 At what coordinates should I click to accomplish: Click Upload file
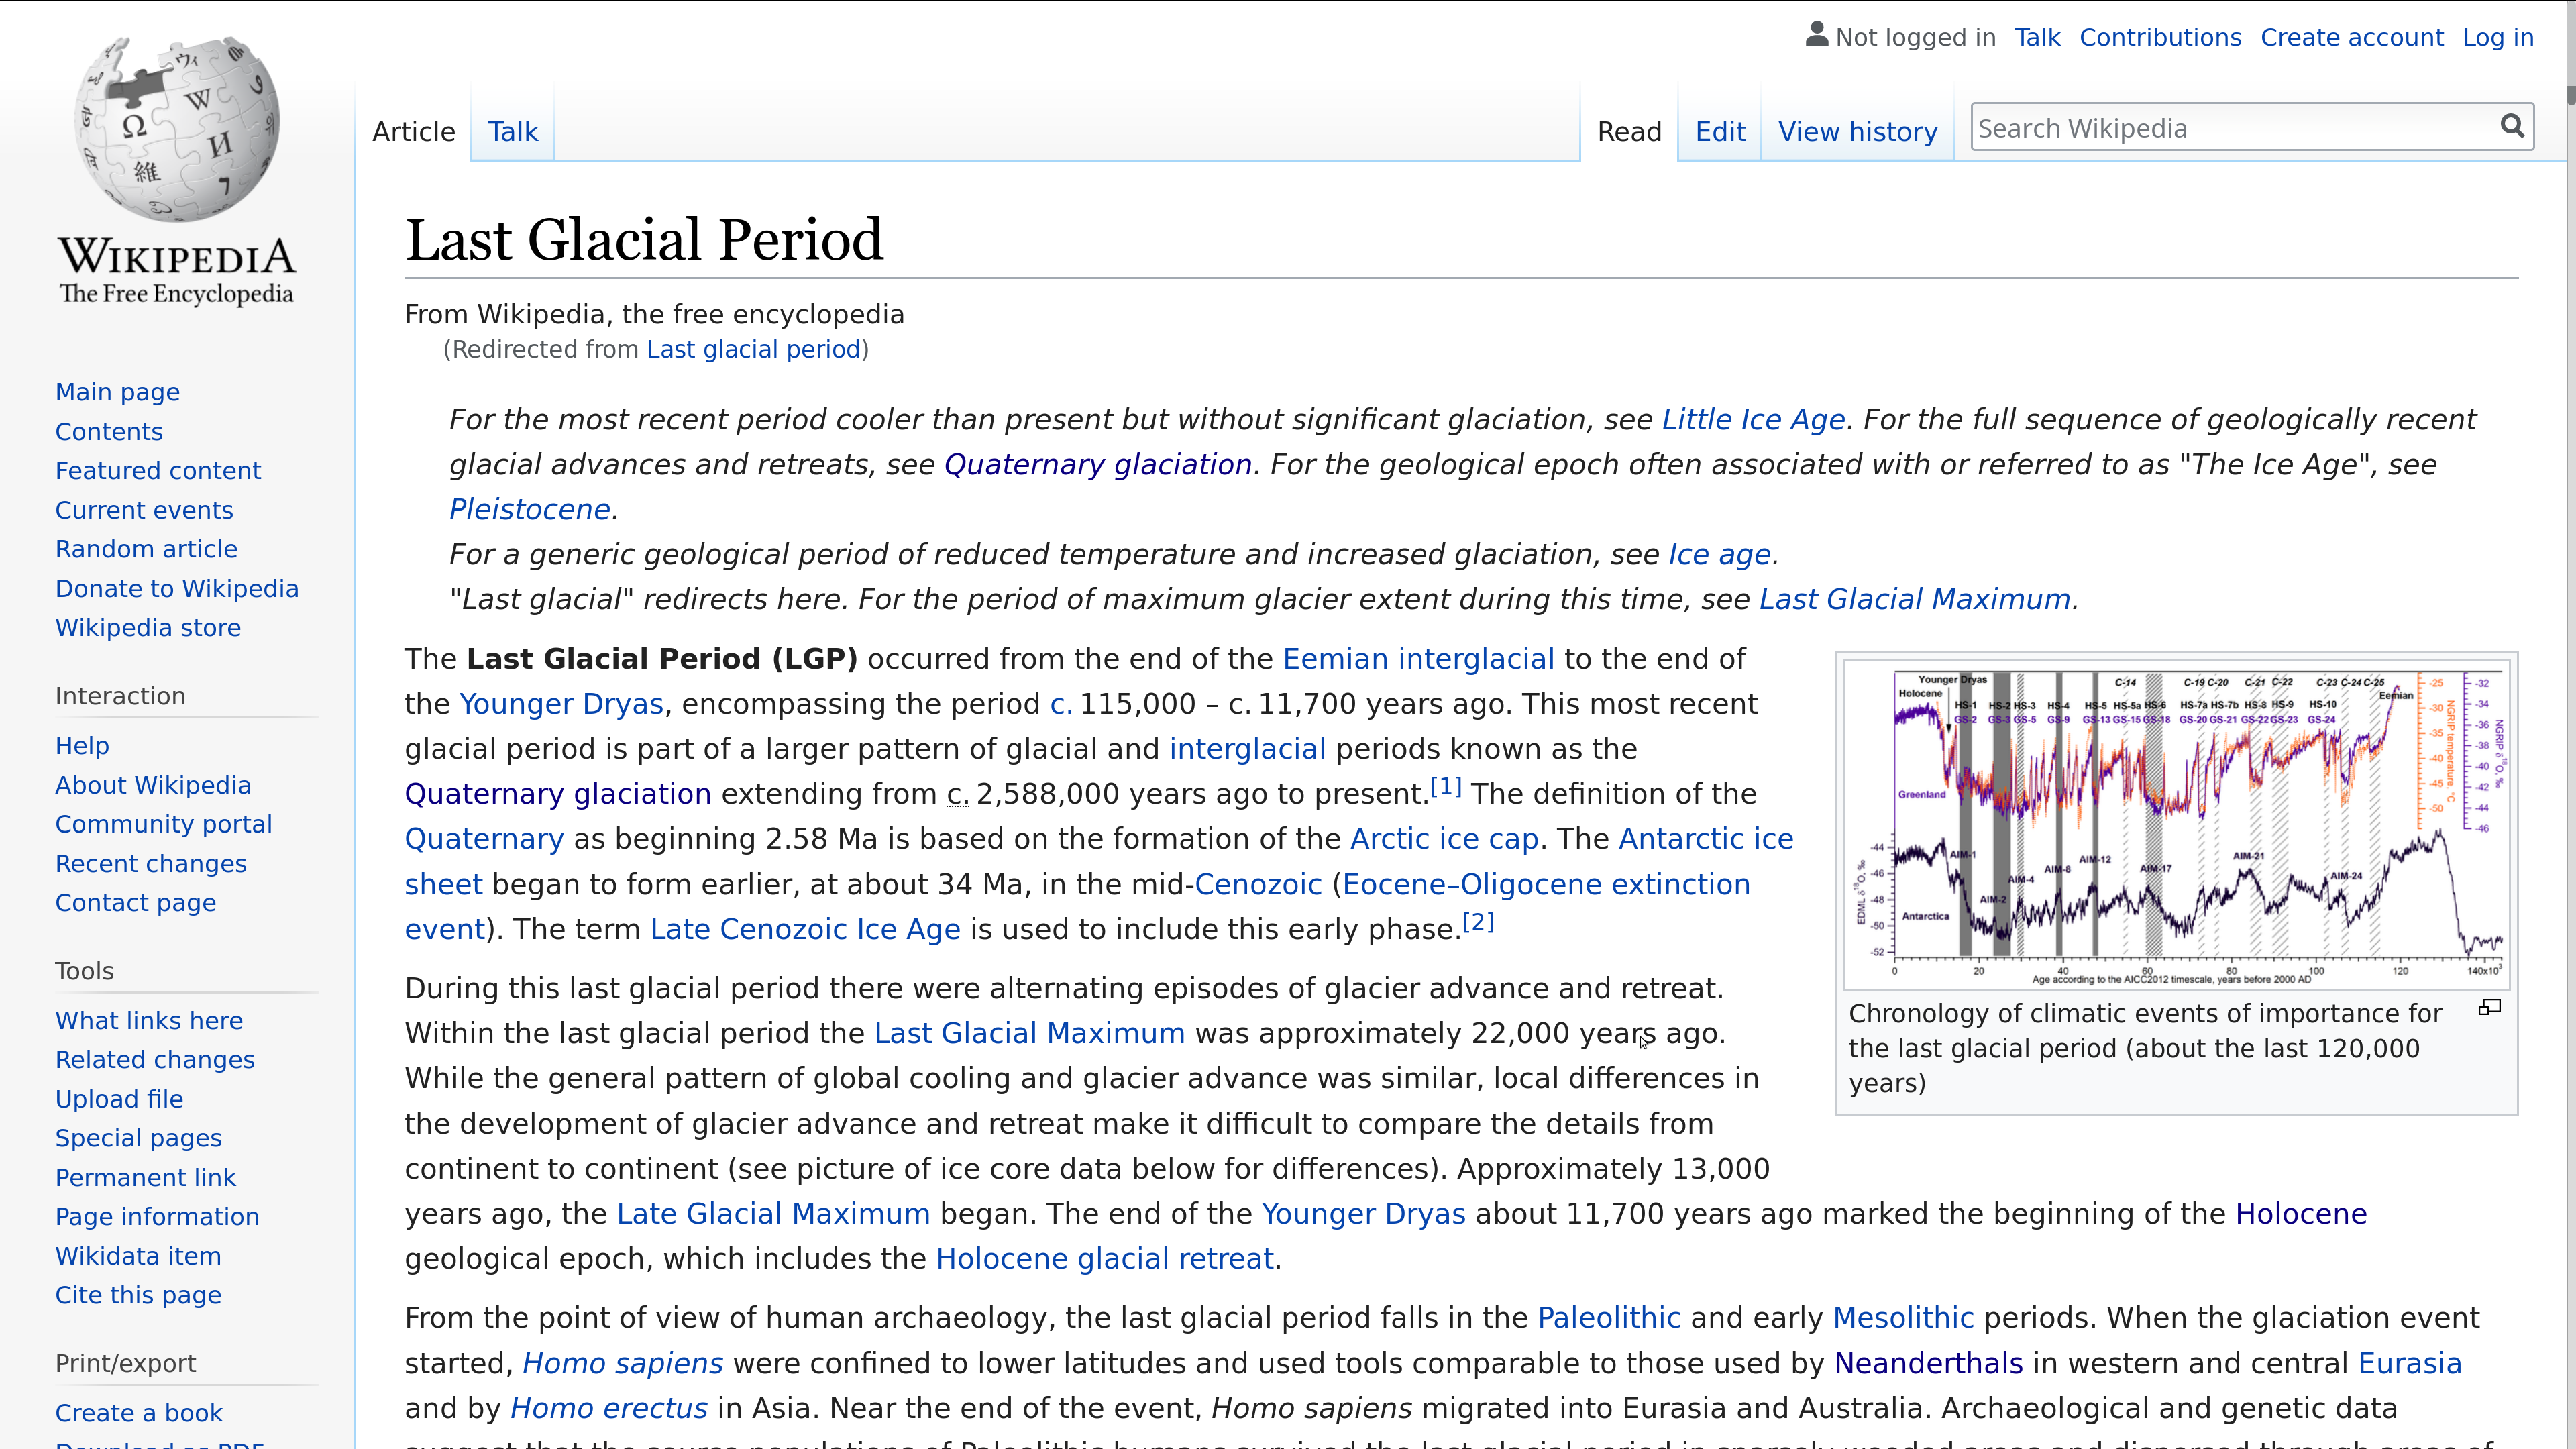click(119, 1099)
